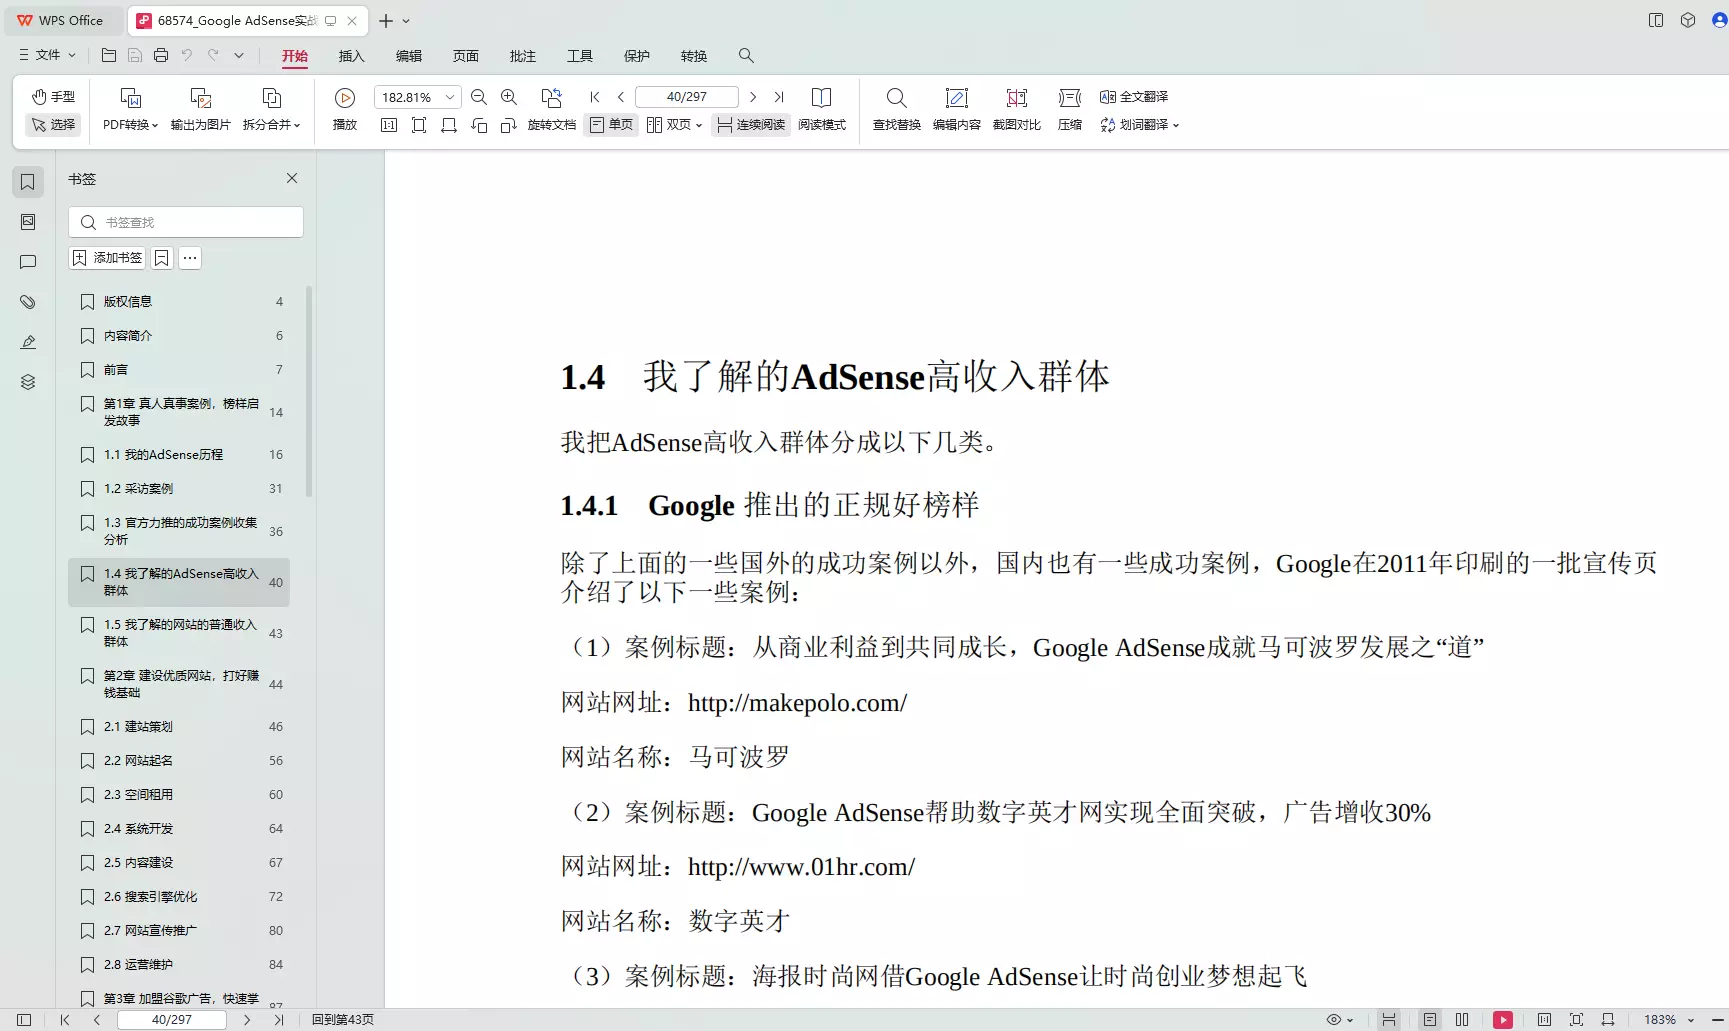Open the zoom percentage dropdown
Screen dimensions: 1729x1031
449,96
